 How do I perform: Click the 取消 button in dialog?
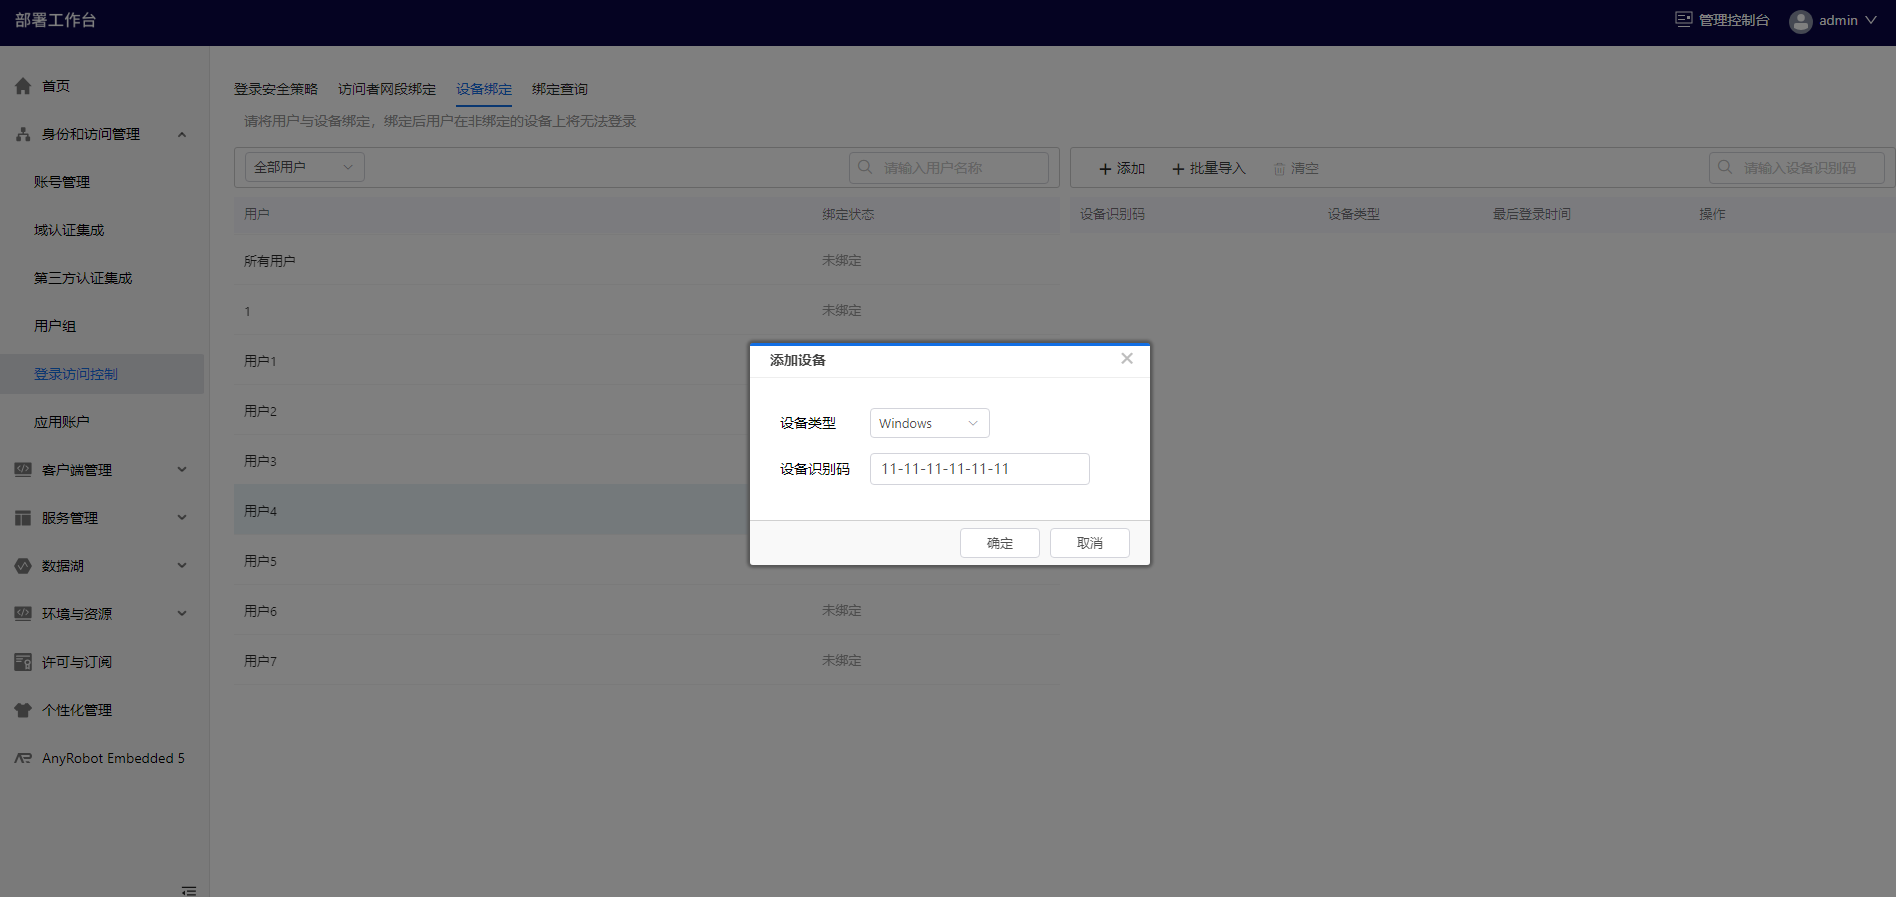click(x=1090, y=543)
